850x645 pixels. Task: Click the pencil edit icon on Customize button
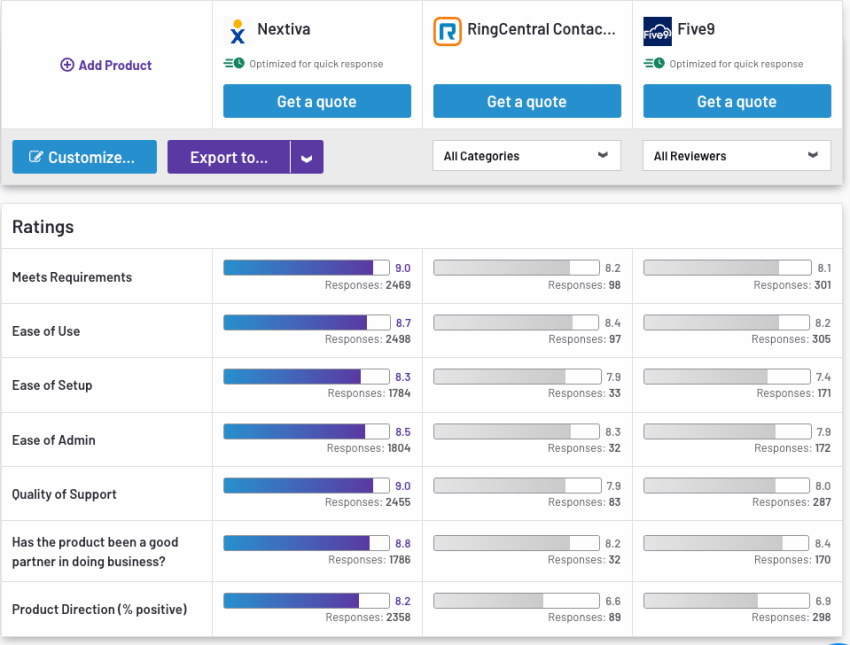36,157
